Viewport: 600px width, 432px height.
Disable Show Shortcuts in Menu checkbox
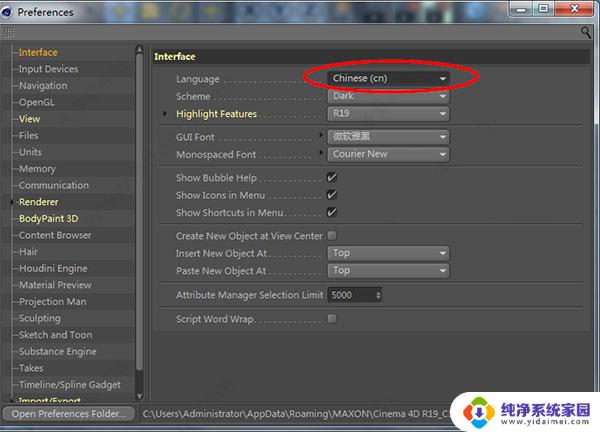332,212
